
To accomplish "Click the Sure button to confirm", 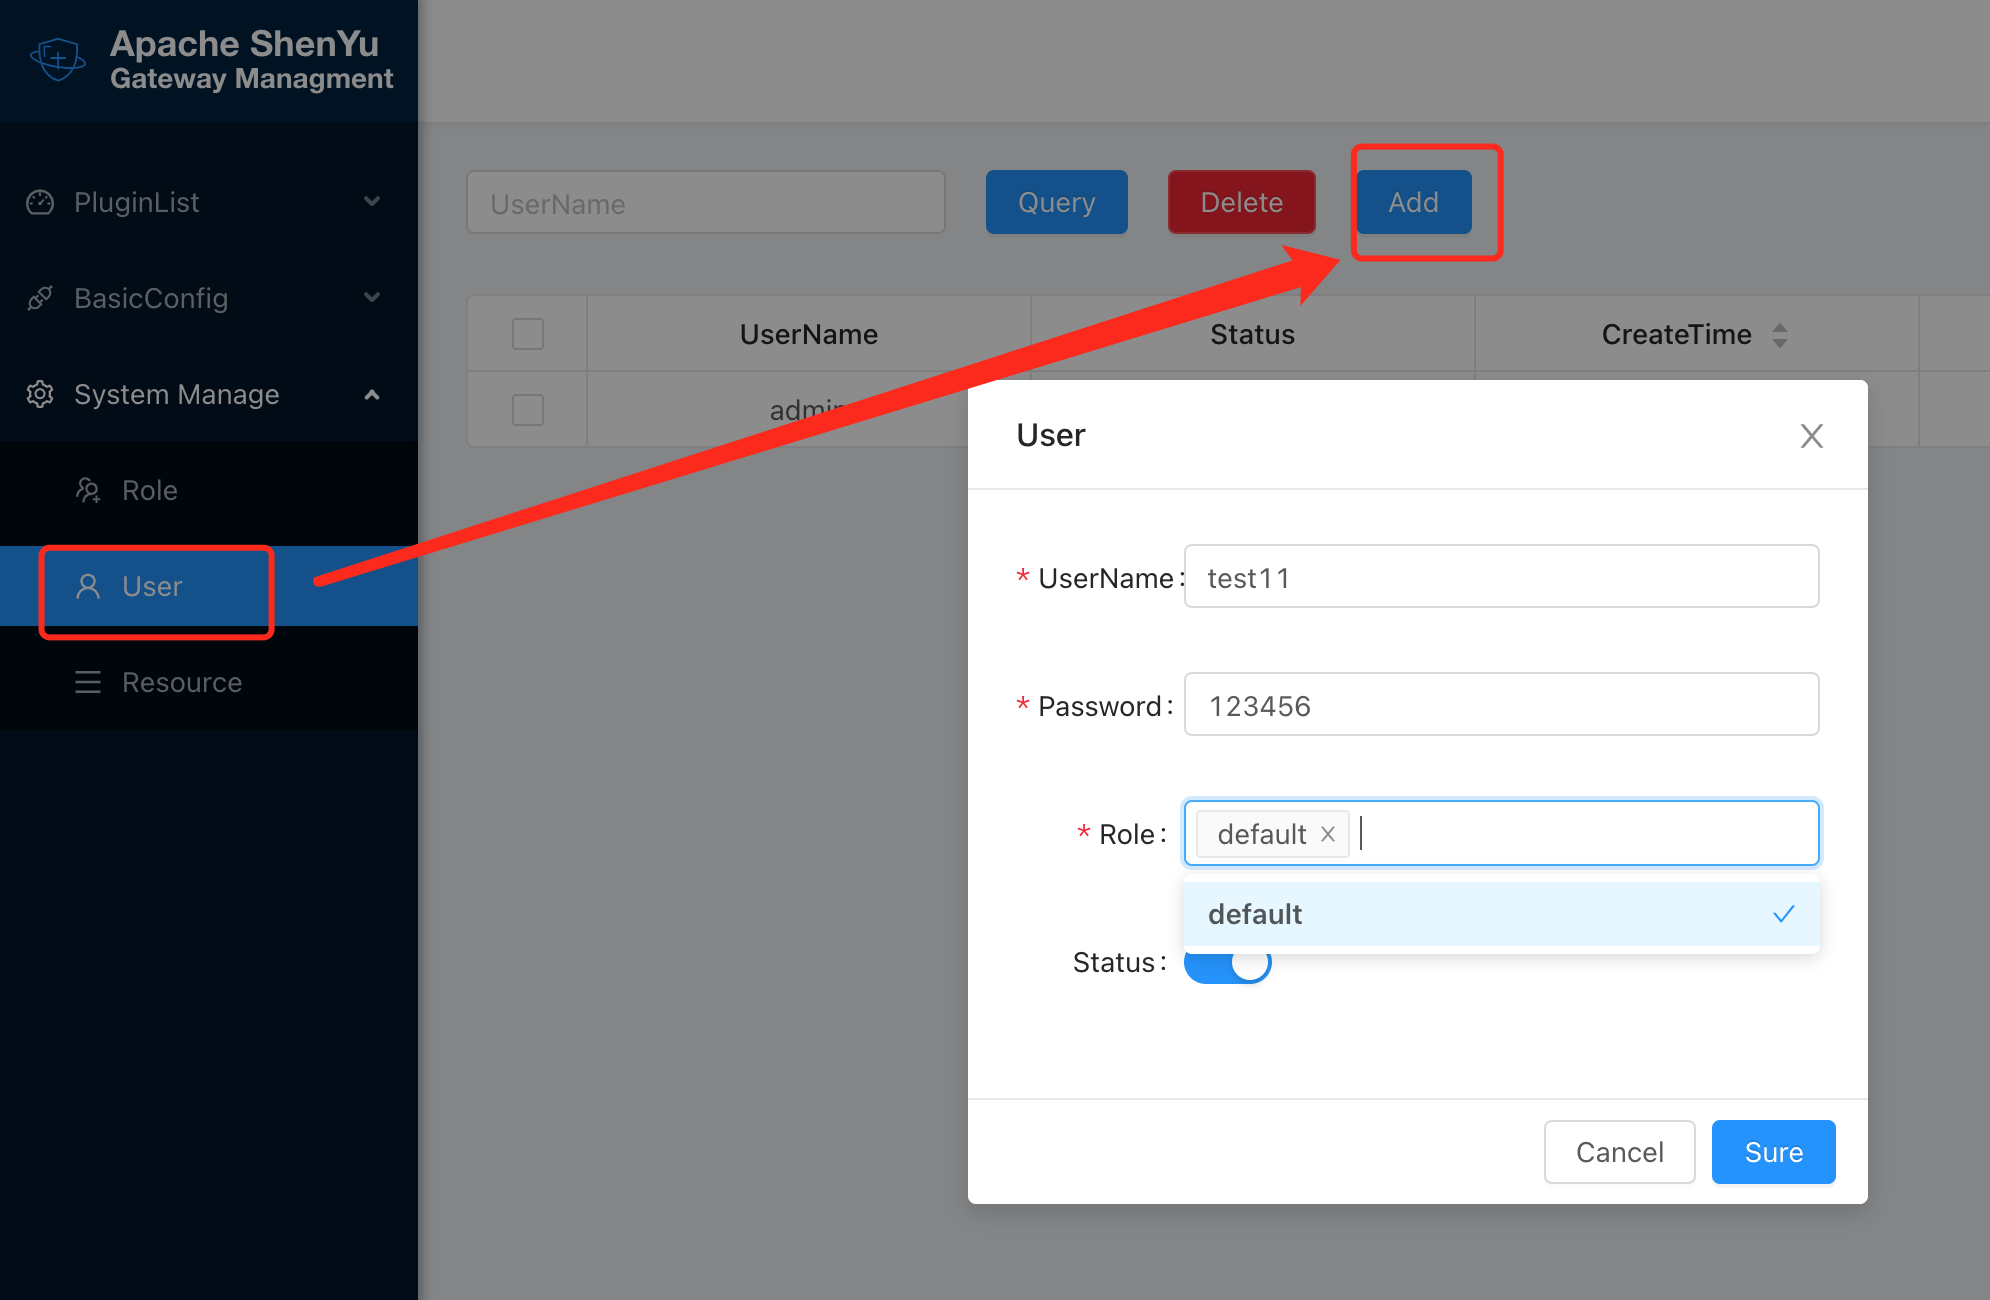I will pyautogui.click(x=1773, y=1152).
